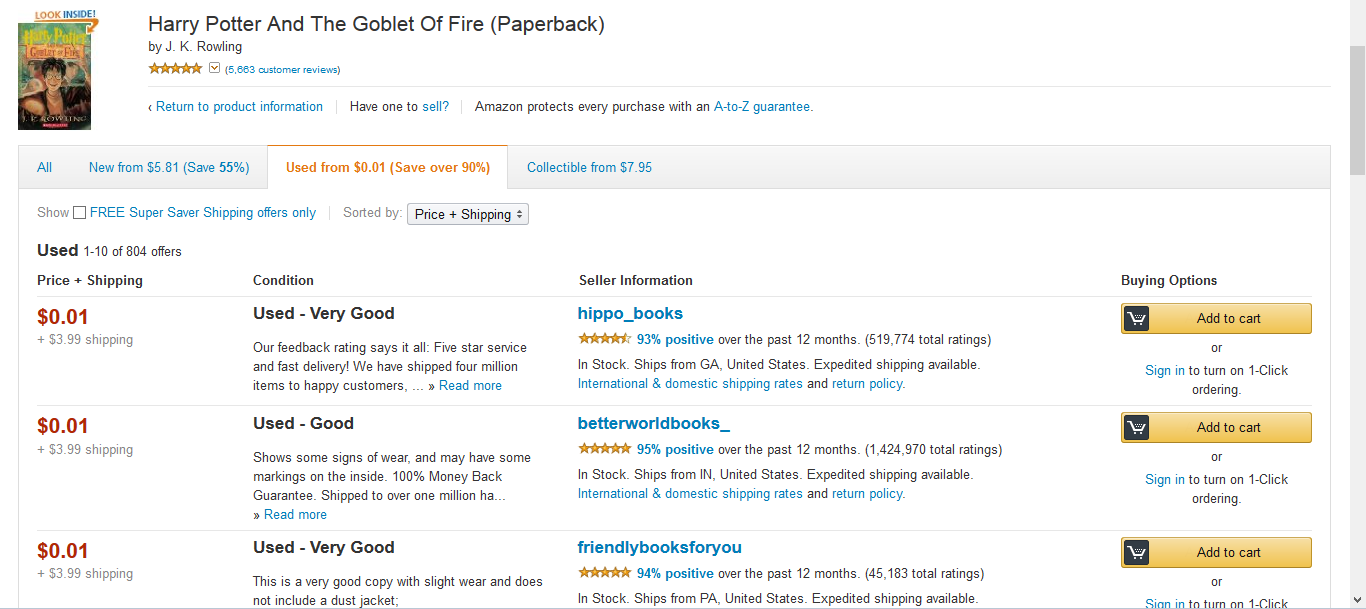Expand Read more for hippo_books description
This screenshot has width=1366, height=609.
pyautogui.click(x=470, y=386)
